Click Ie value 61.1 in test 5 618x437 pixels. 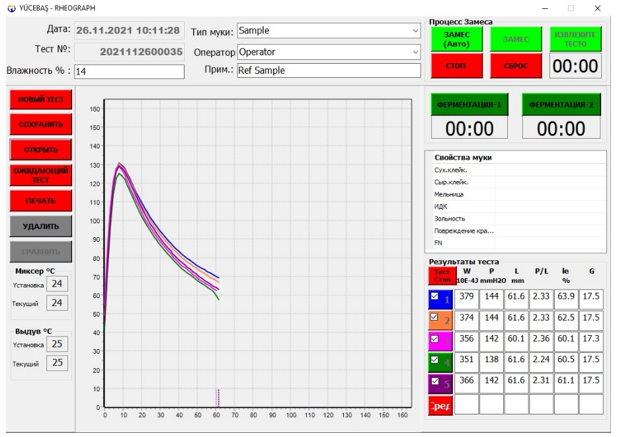click(566, 383)
